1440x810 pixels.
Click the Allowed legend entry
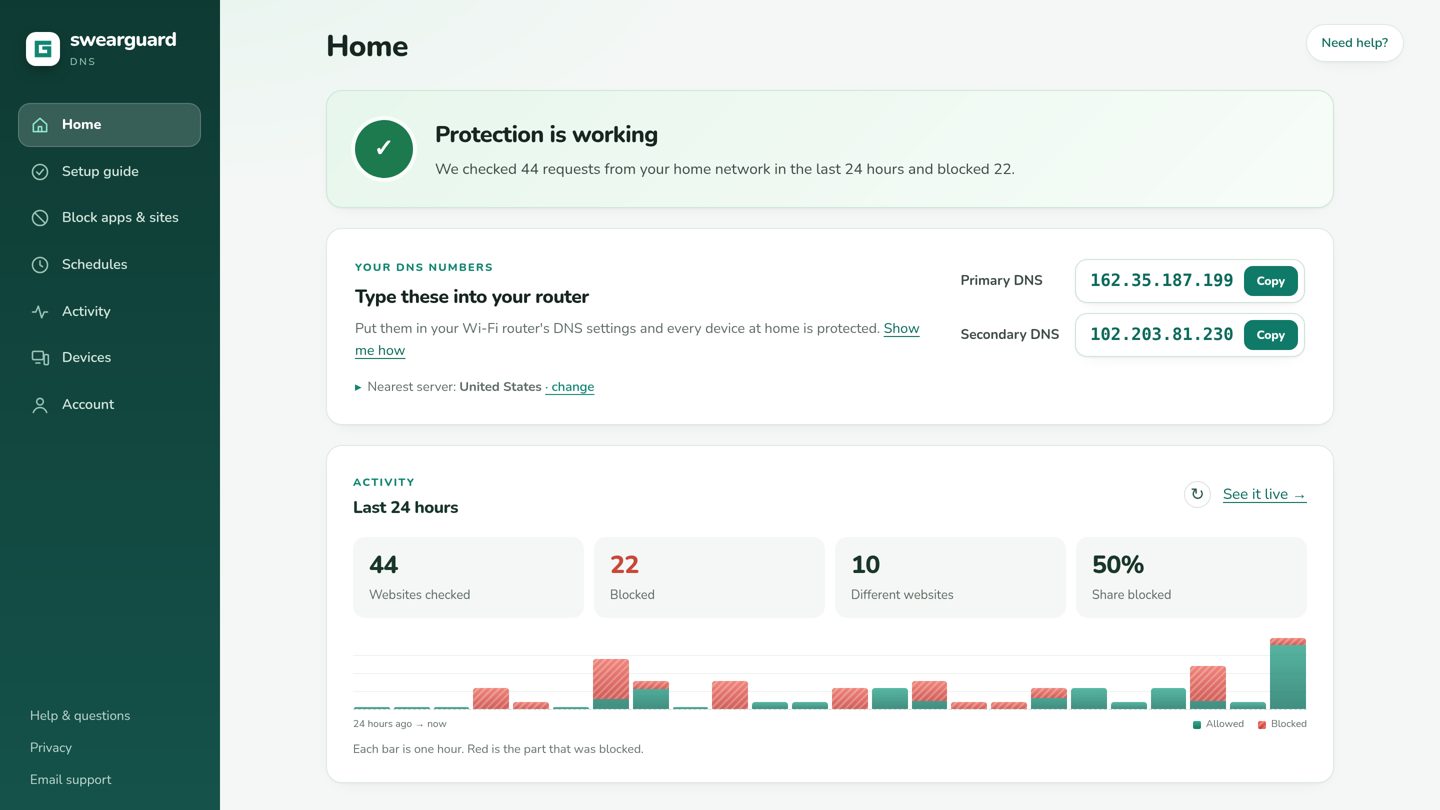1218,724
